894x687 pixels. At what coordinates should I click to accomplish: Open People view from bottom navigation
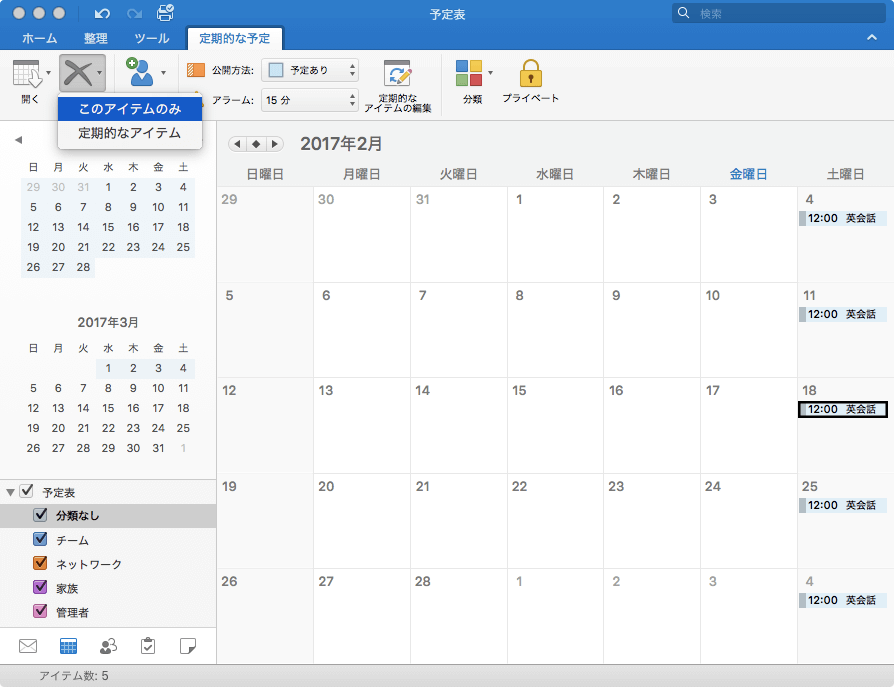tap(108, 646)
